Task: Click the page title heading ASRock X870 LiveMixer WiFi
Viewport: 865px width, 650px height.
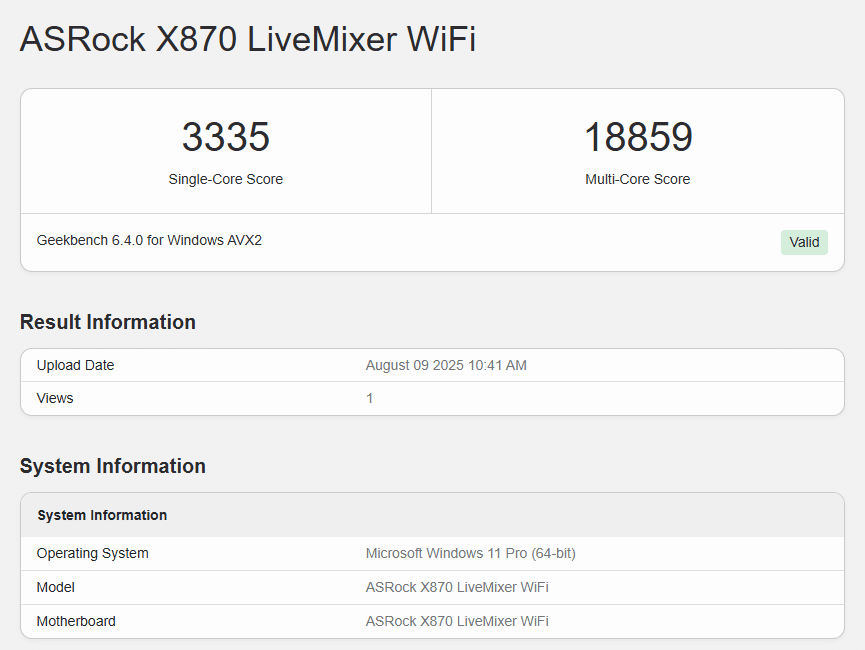Action: [x=248, y=39]
